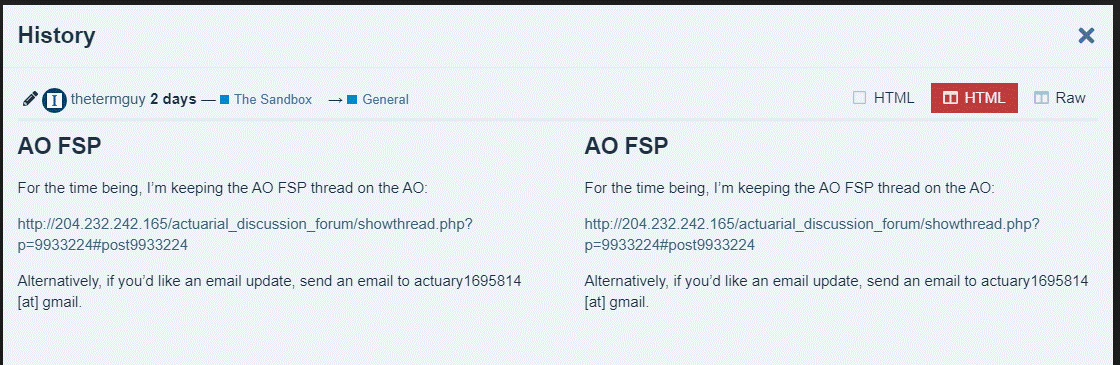Click the pencil edit icon beside thetermguy

point(29,99)
